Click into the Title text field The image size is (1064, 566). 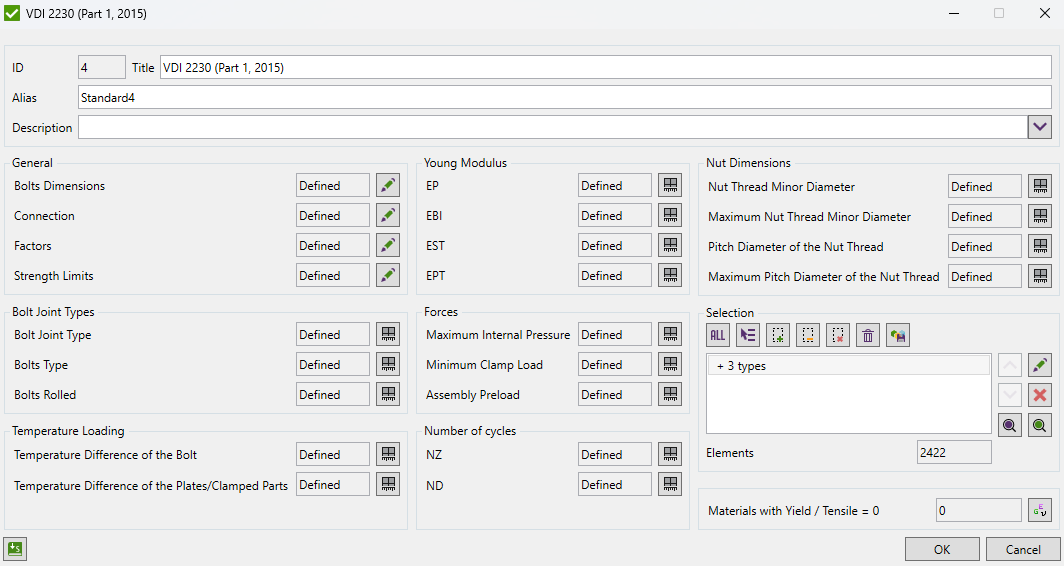[x=605, y=68]
